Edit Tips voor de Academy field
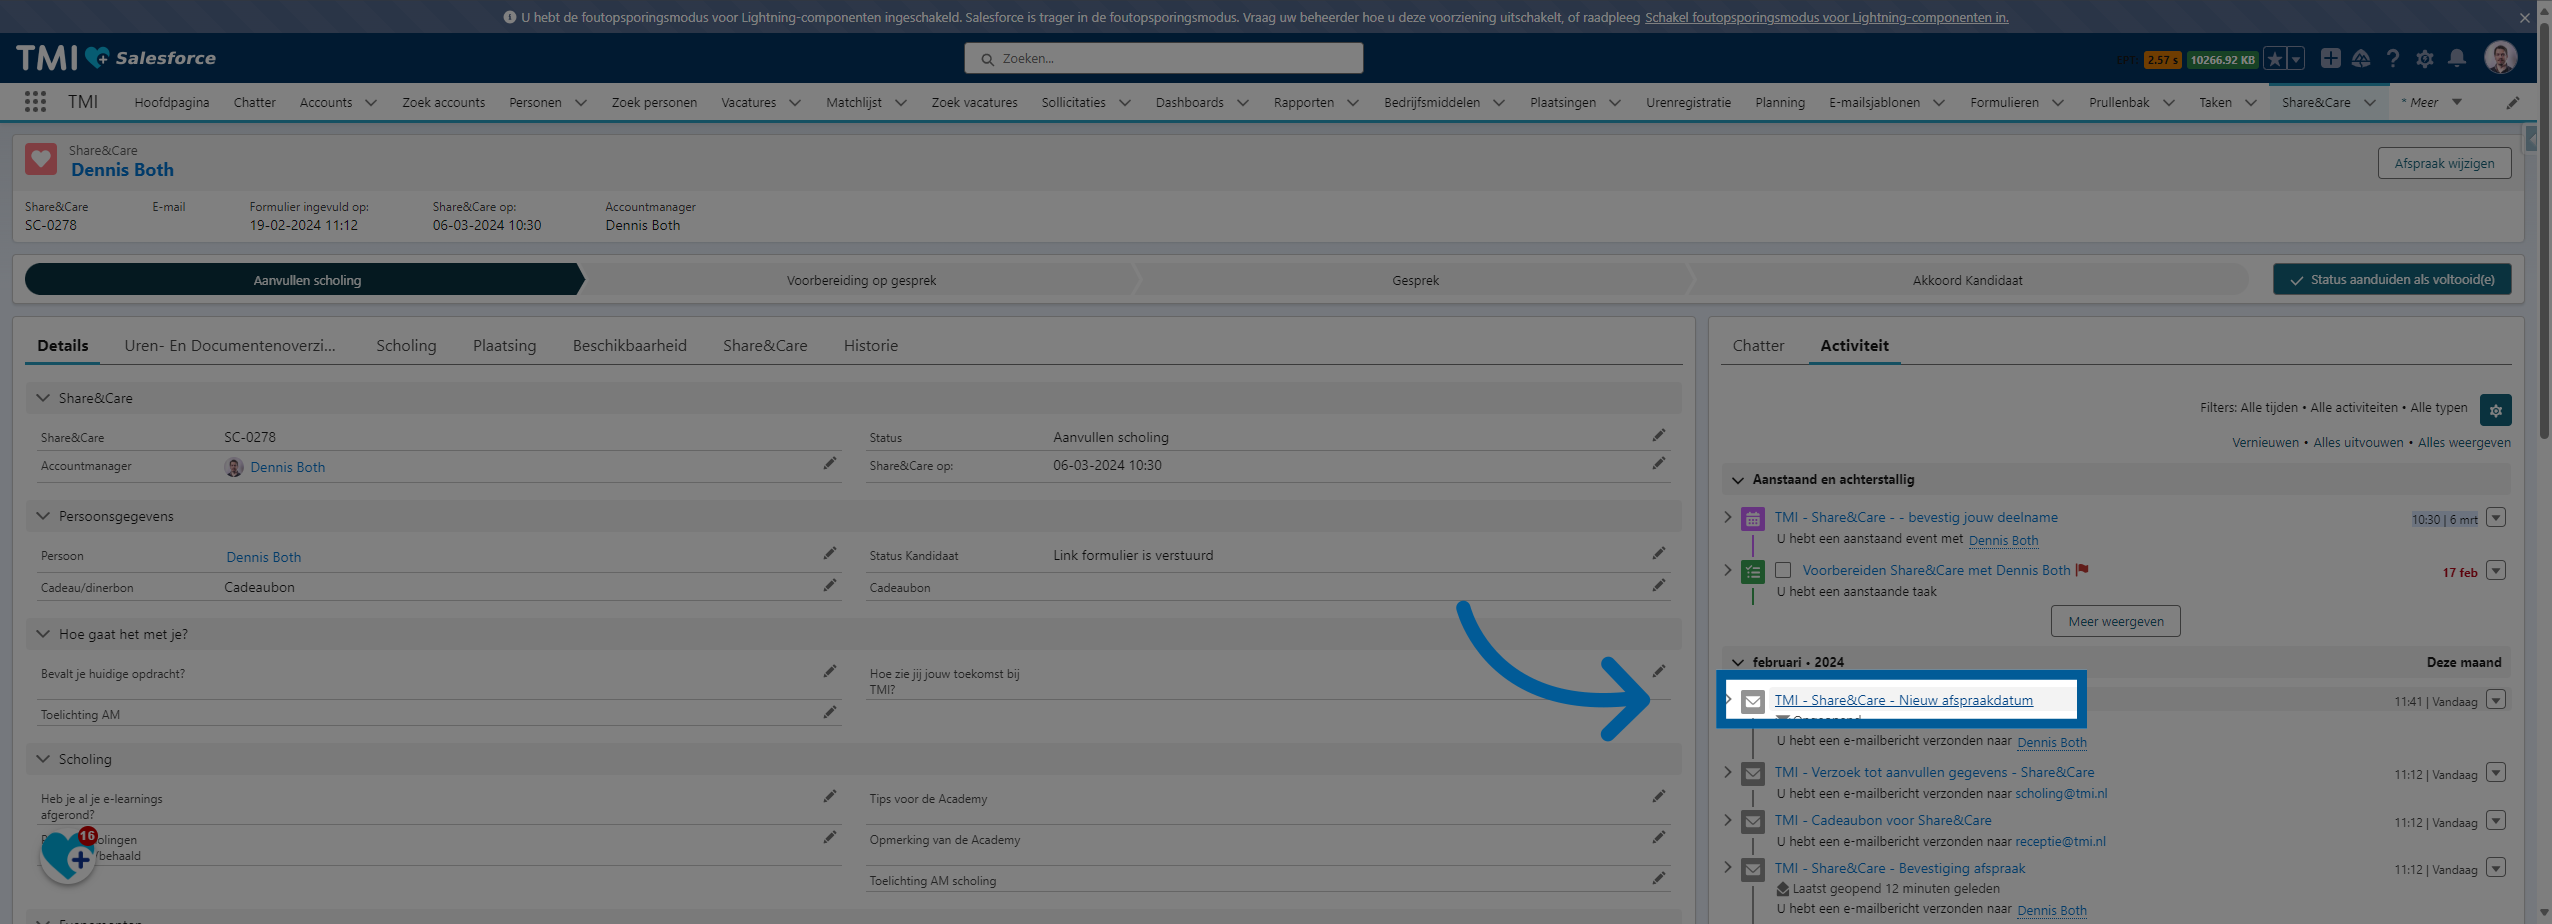Screen dimensions: 2552x924 coord(1659,796)
